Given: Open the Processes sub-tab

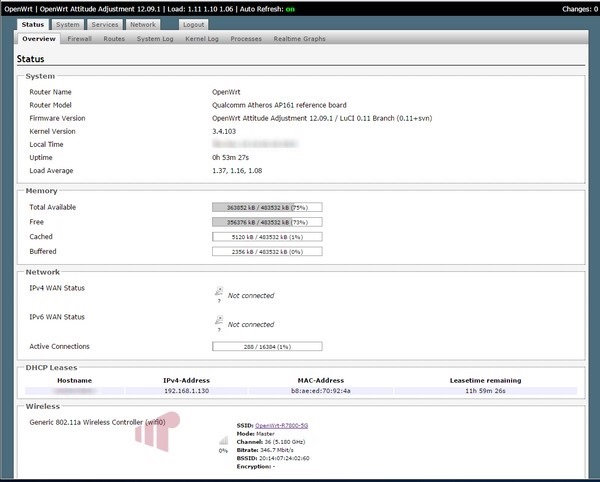Looking at the screenshot, I should [246, 39].
